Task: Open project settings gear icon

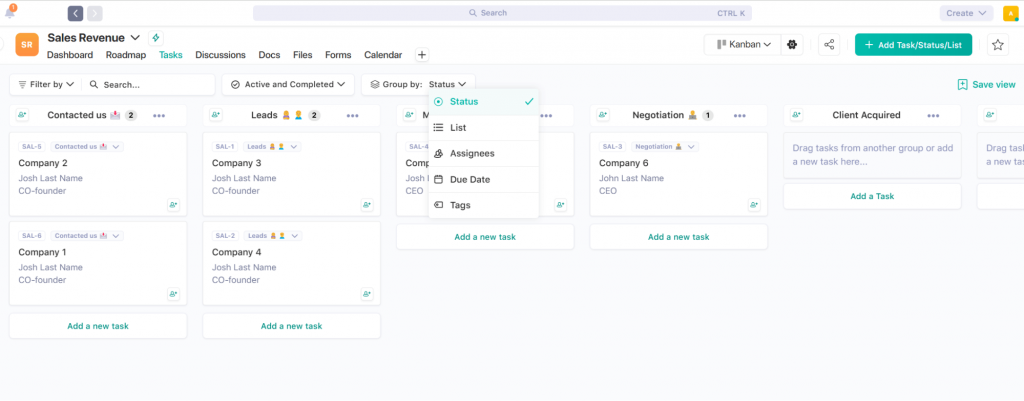Action: (x=792, y=44)
